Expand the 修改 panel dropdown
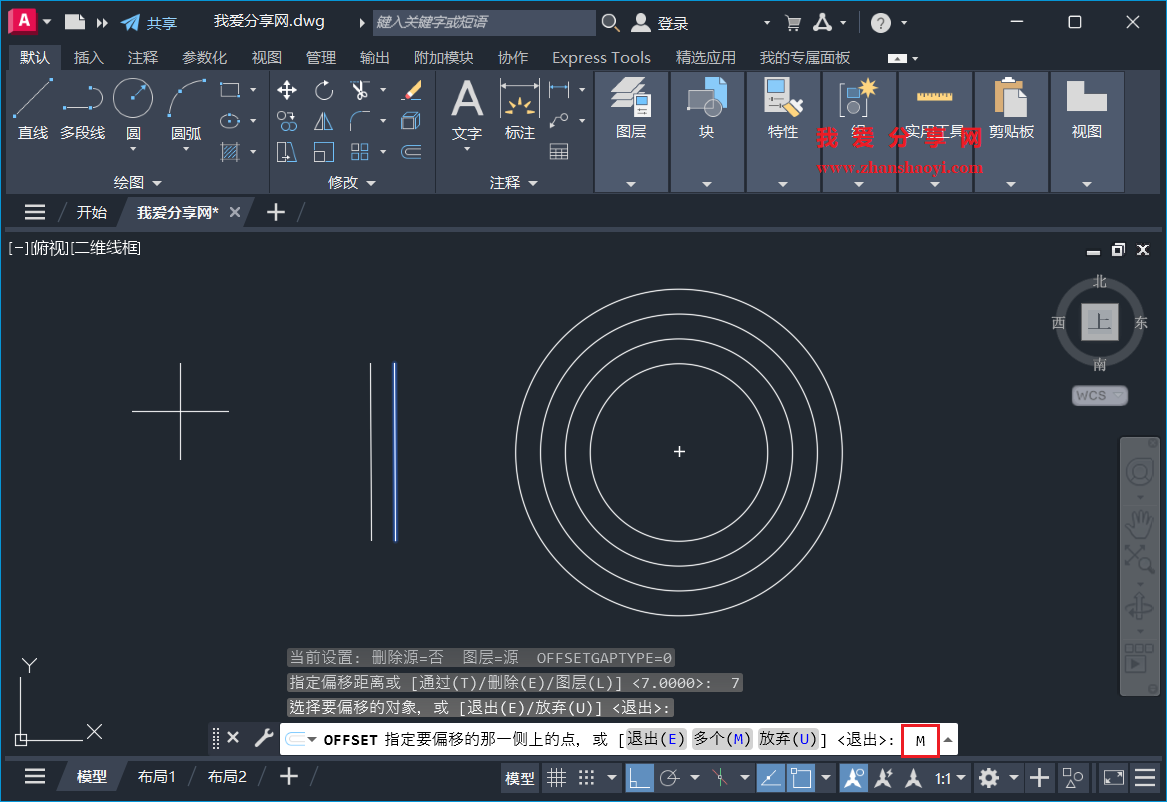This screenshot has height=802, width=1167. click(370, 183)
